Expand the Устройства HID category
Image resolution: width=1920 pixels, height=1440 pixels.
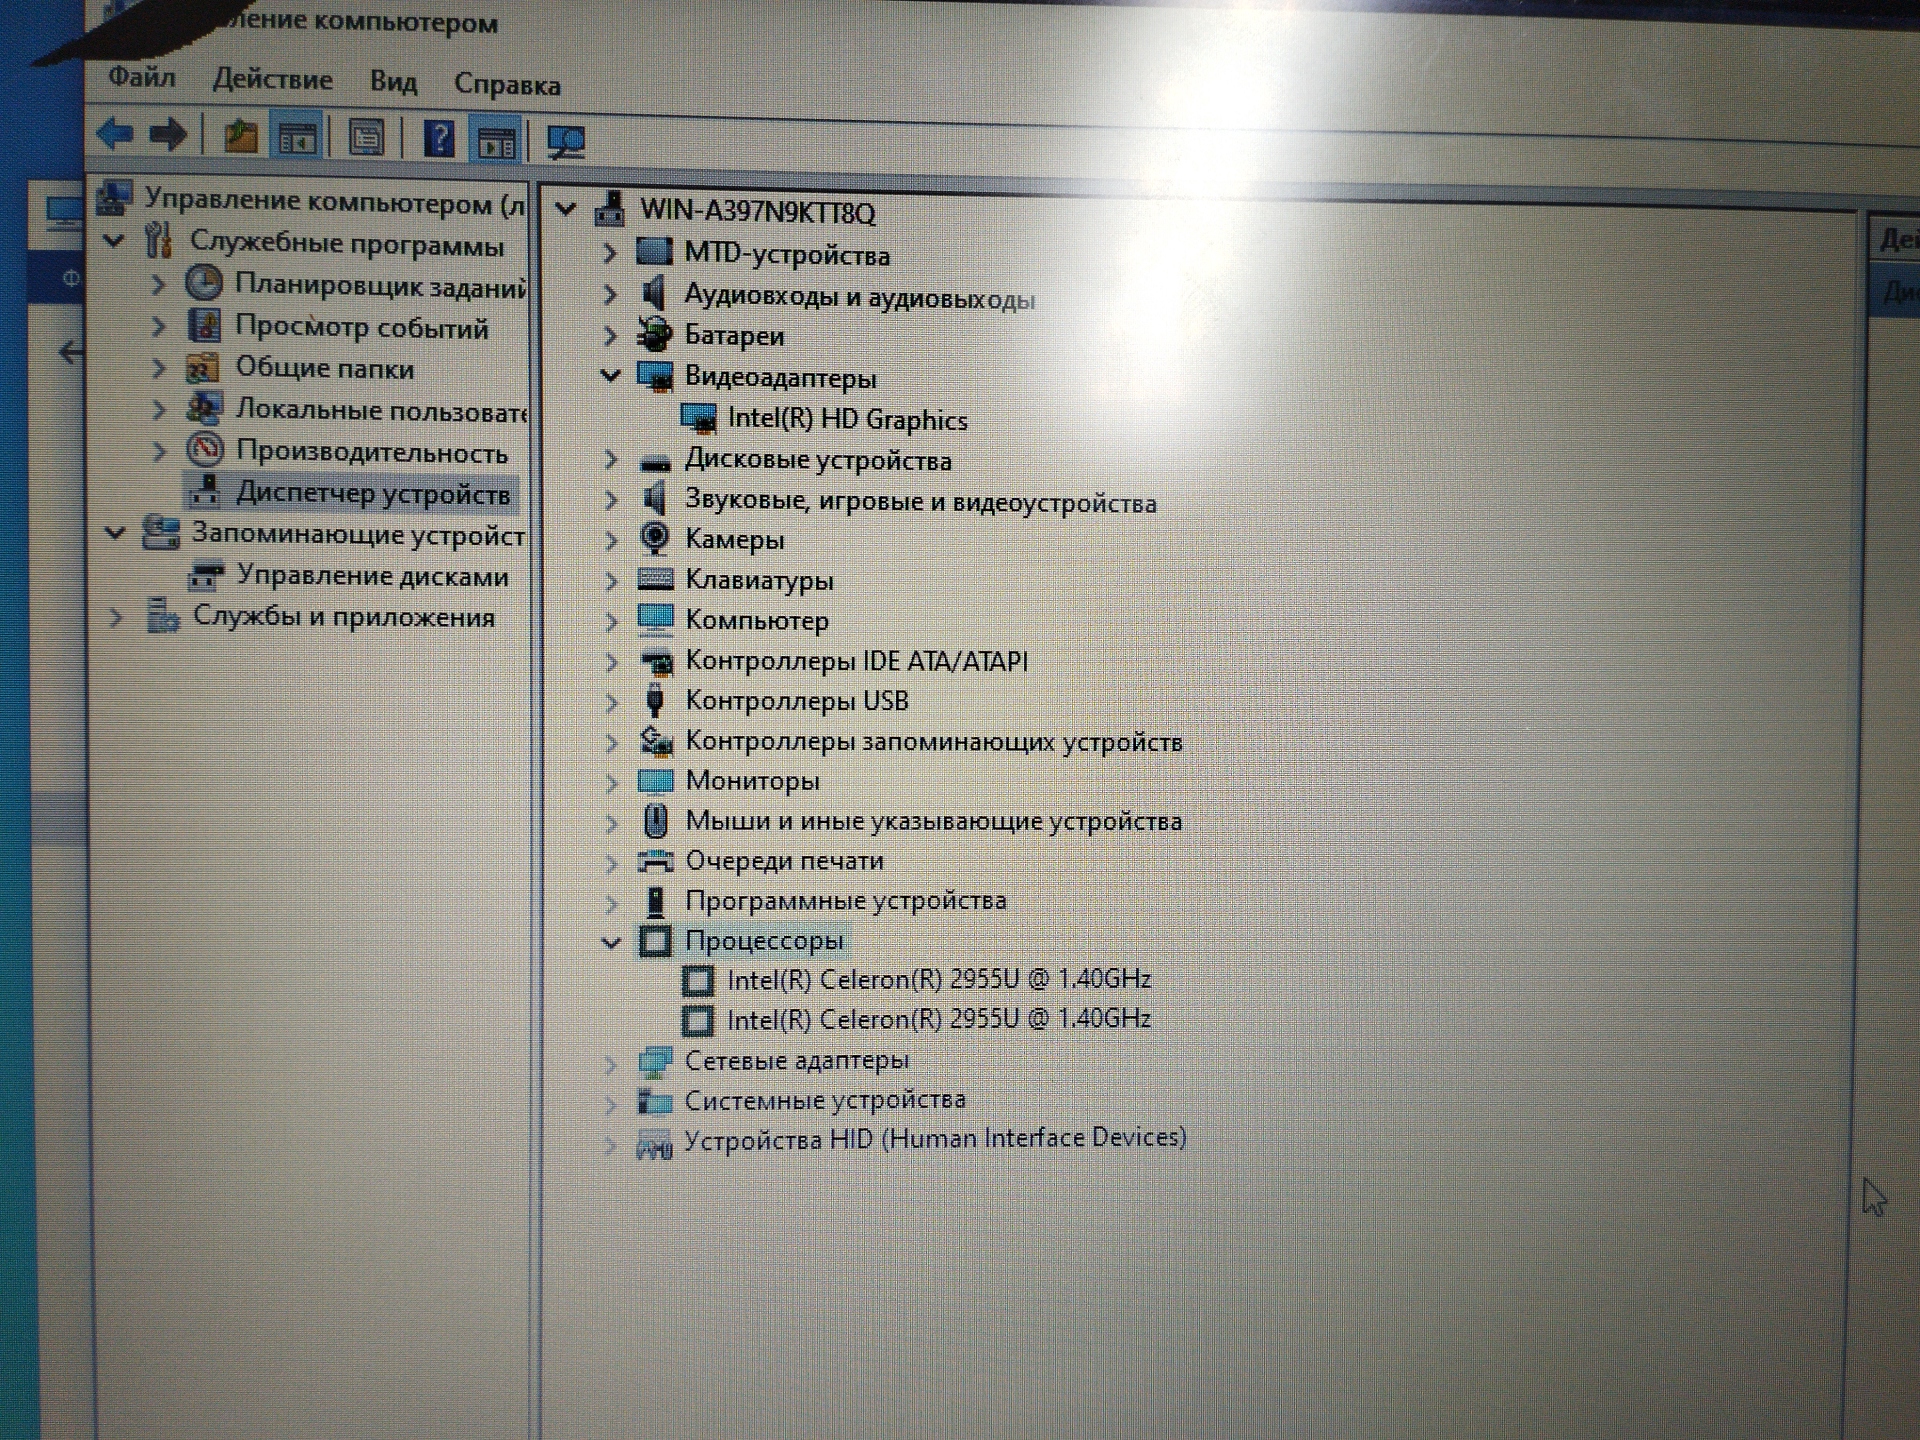(x=611, y=1144)
